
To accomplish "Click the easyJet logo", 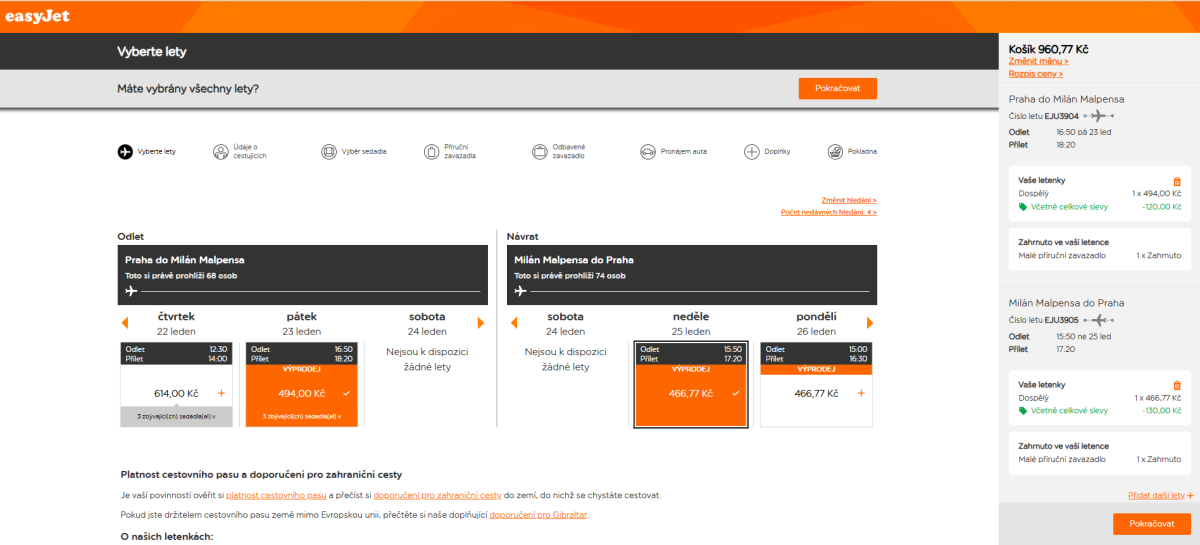I will point(38,15).
